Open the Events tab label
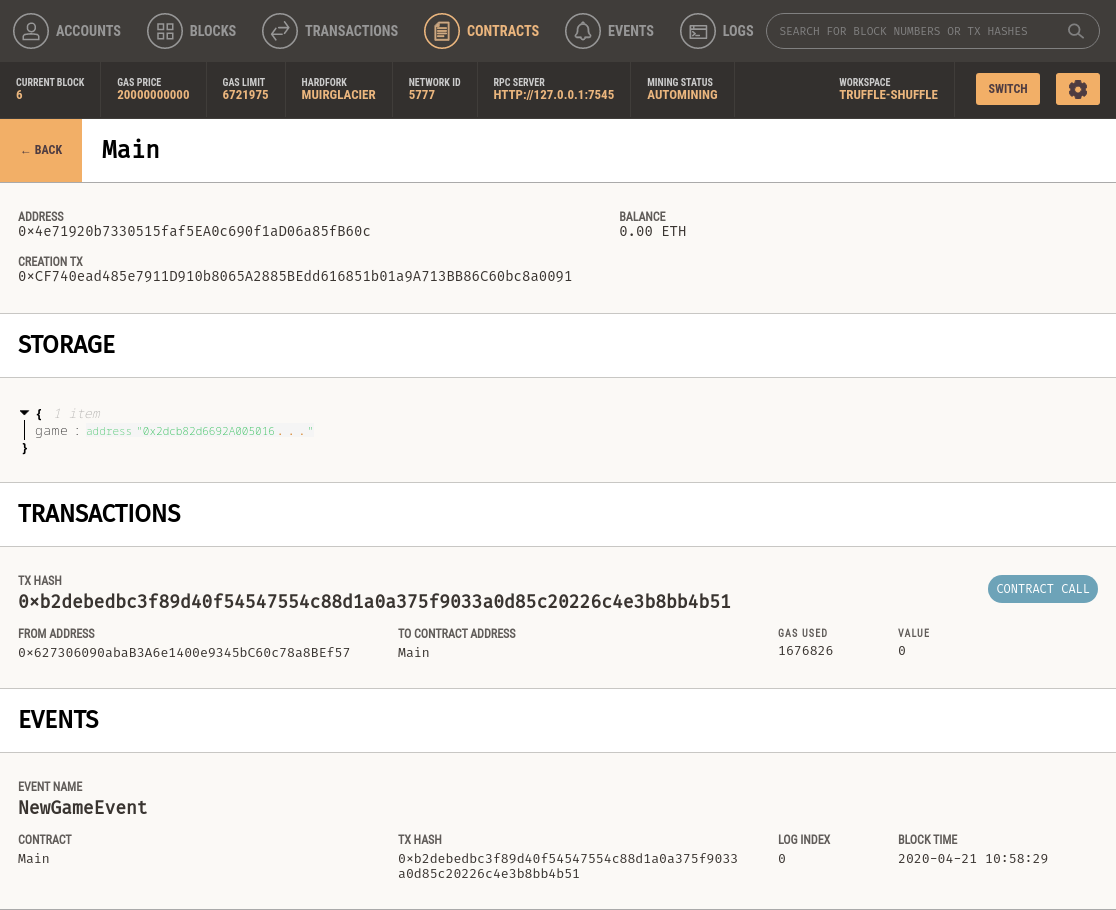 click(x=631, y=31)
